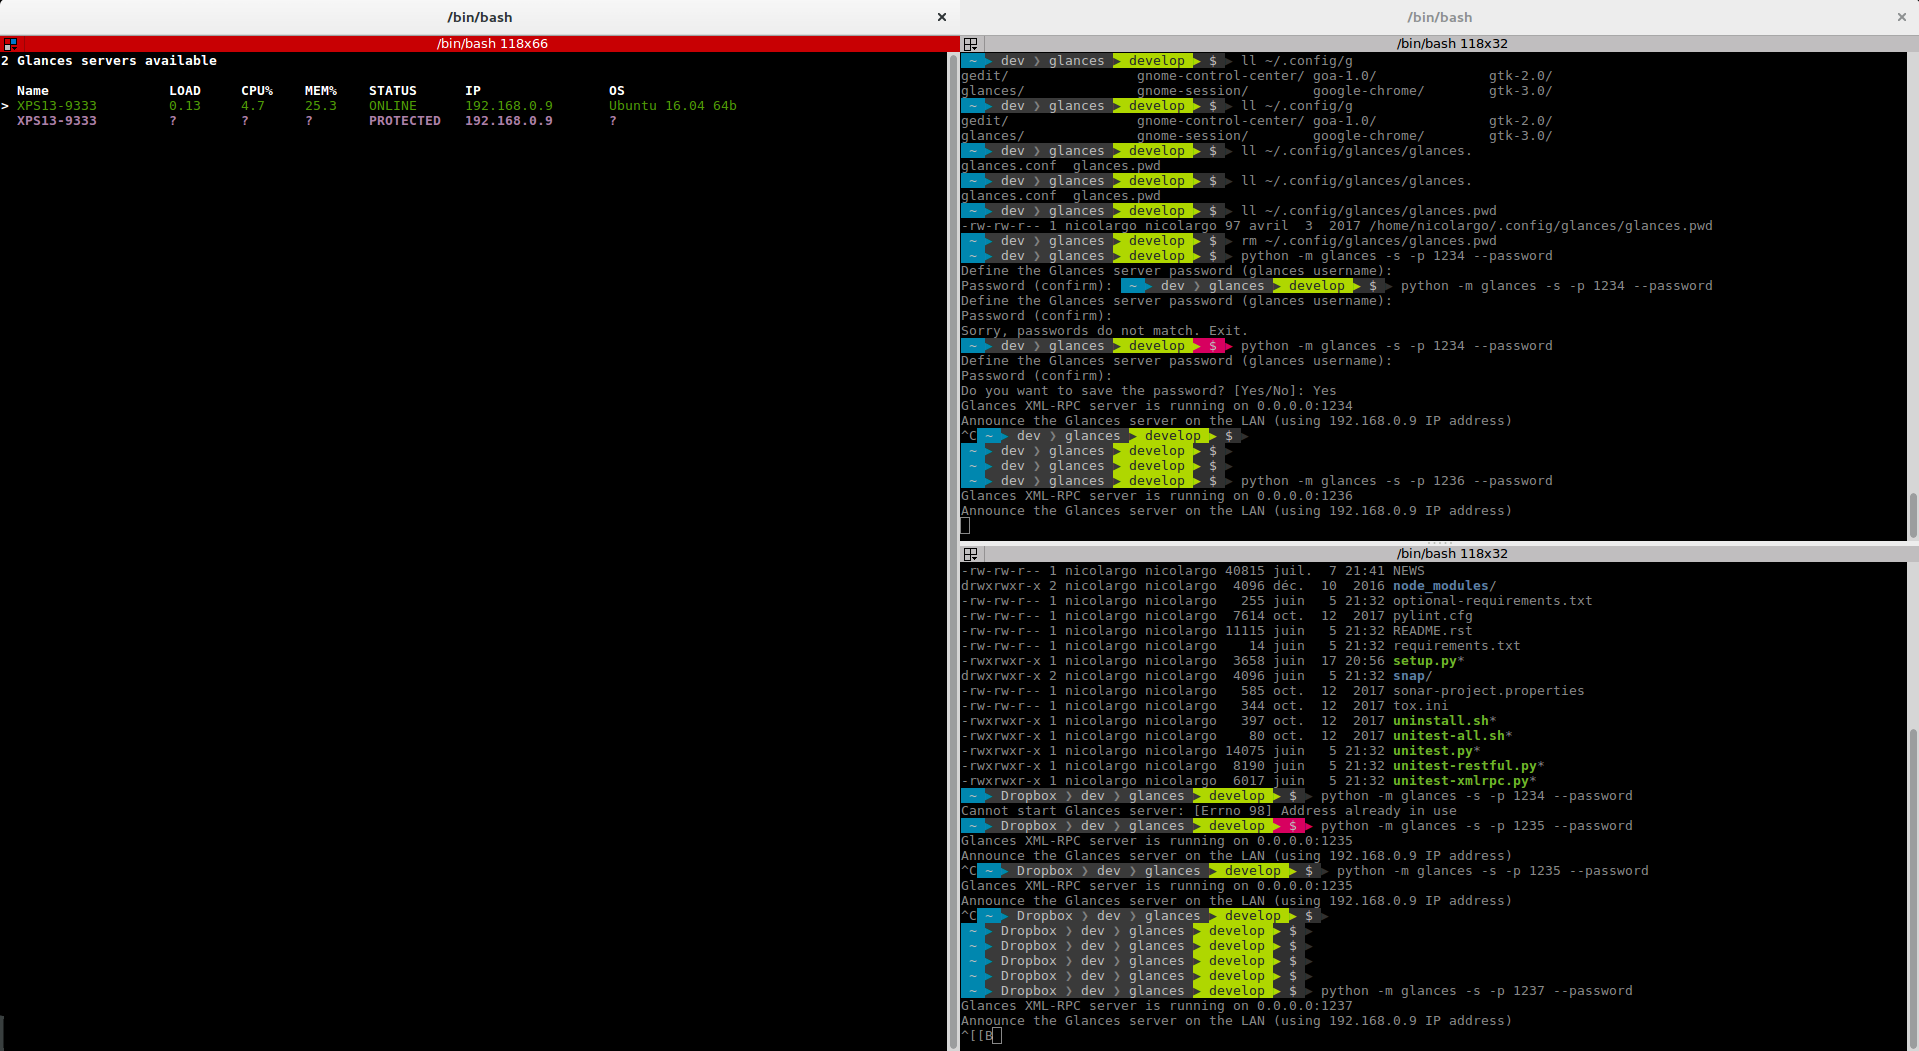Click the glances directory segment in the prompt
The height and width of the screenshot is (1051, 1919).
(1156, 990)
